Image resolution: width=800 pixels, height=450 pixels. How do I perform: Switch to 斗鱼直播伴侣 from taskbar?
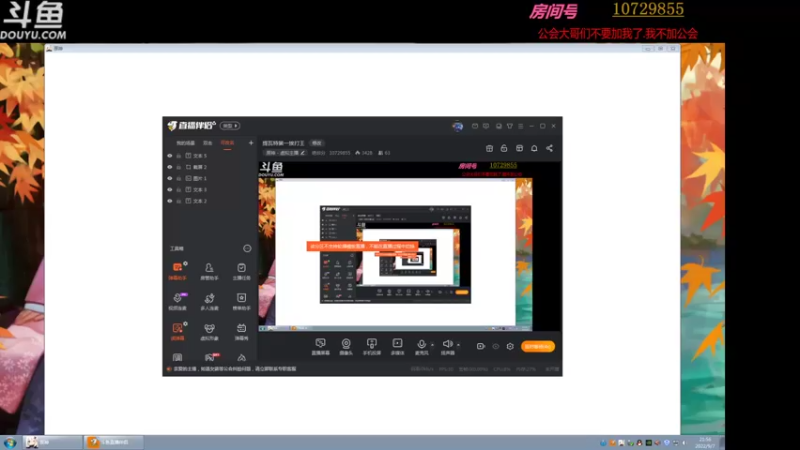pos(114,442)
